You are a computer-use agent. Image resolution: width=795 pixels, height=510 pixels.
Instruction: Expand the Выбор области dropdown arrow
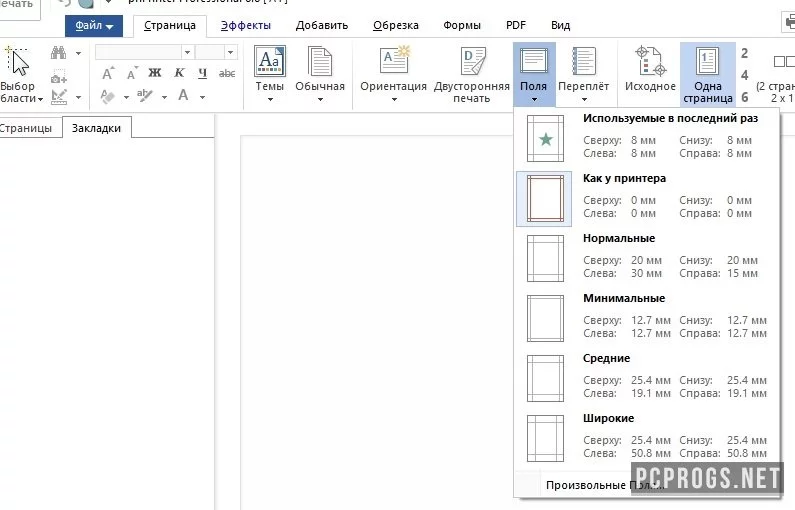point(40,99)
